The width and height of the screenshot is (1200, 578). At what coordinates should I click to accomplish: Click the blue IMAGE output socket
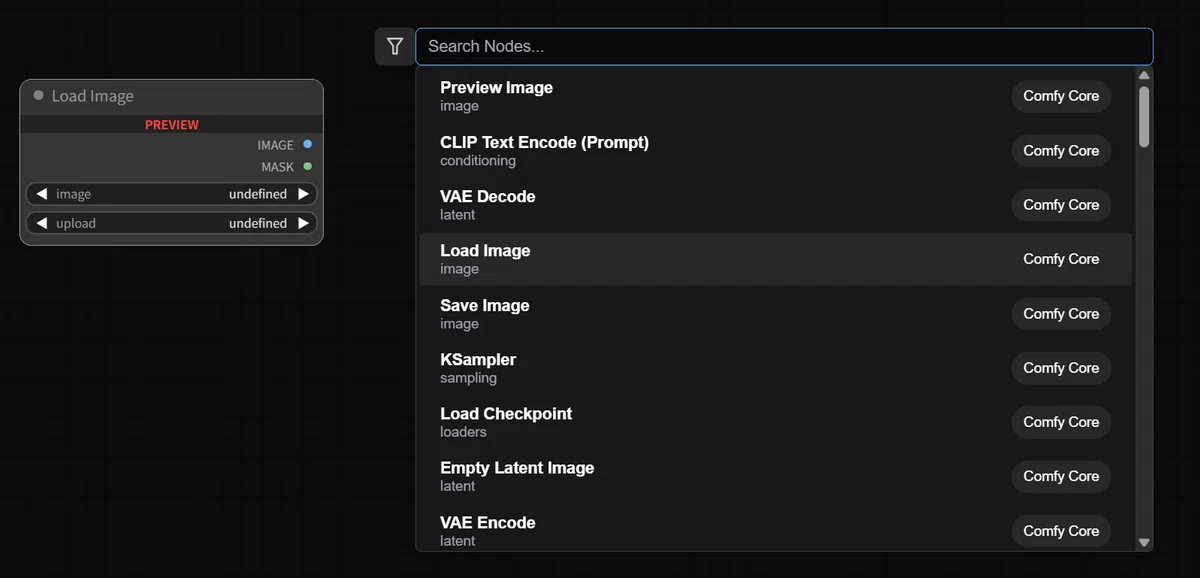click(x=307, y=145)
